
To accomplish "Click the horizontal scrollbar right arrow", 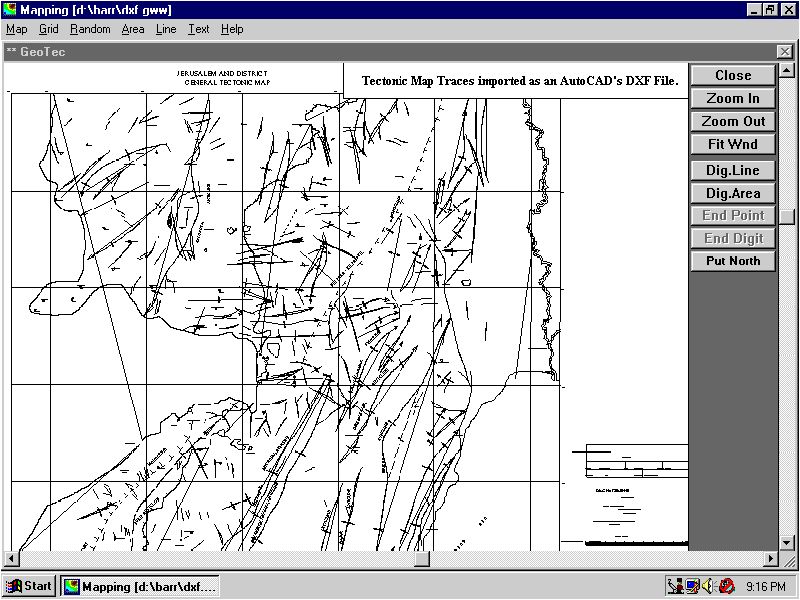I will pos(771,559).
